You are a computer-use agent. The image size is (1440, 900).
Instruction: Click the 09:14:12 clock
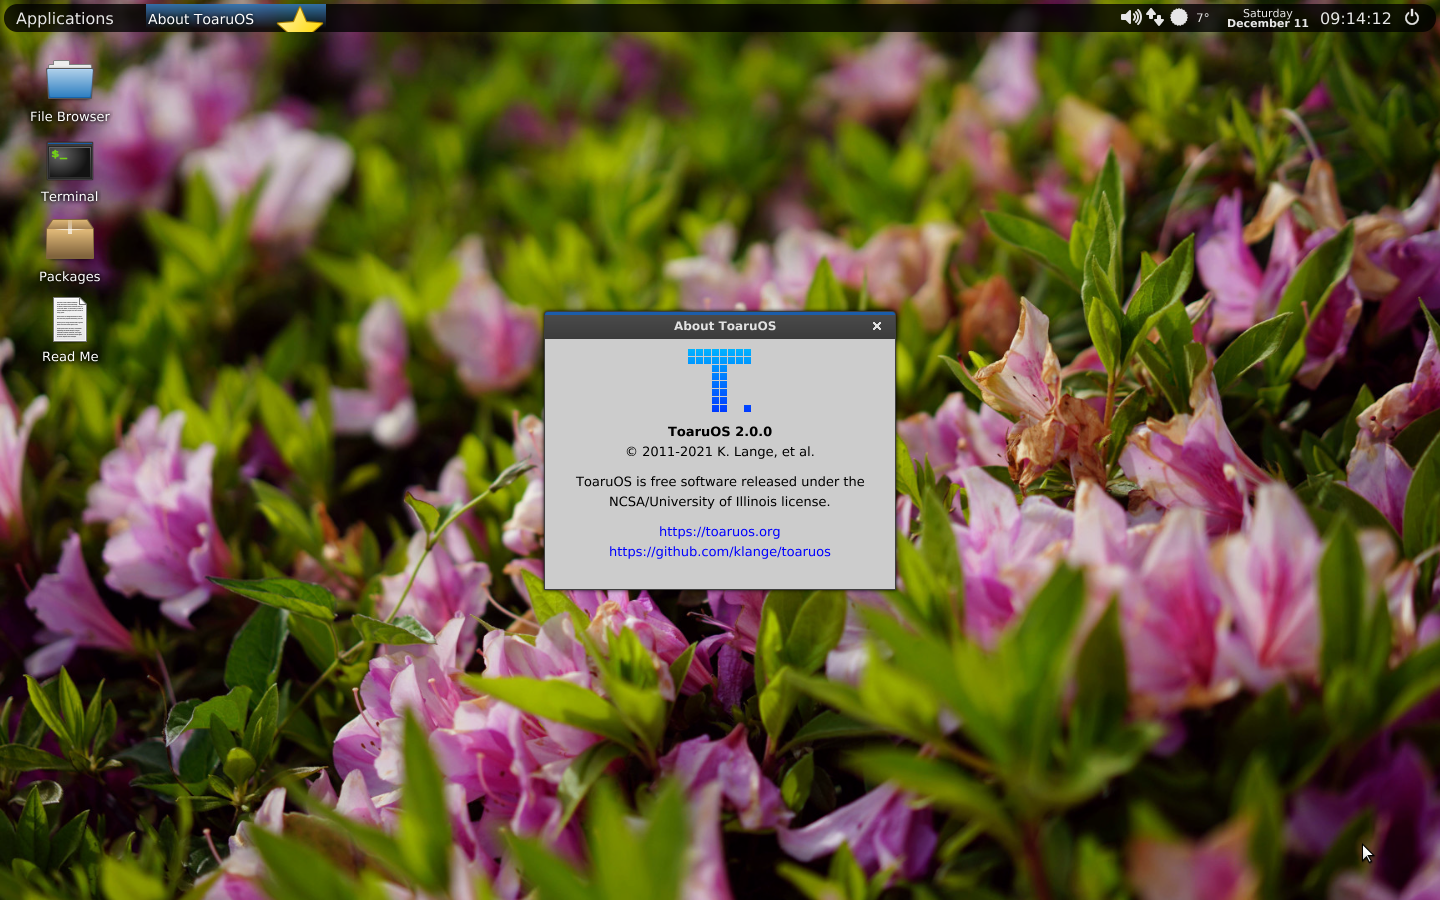[1355, 18]
